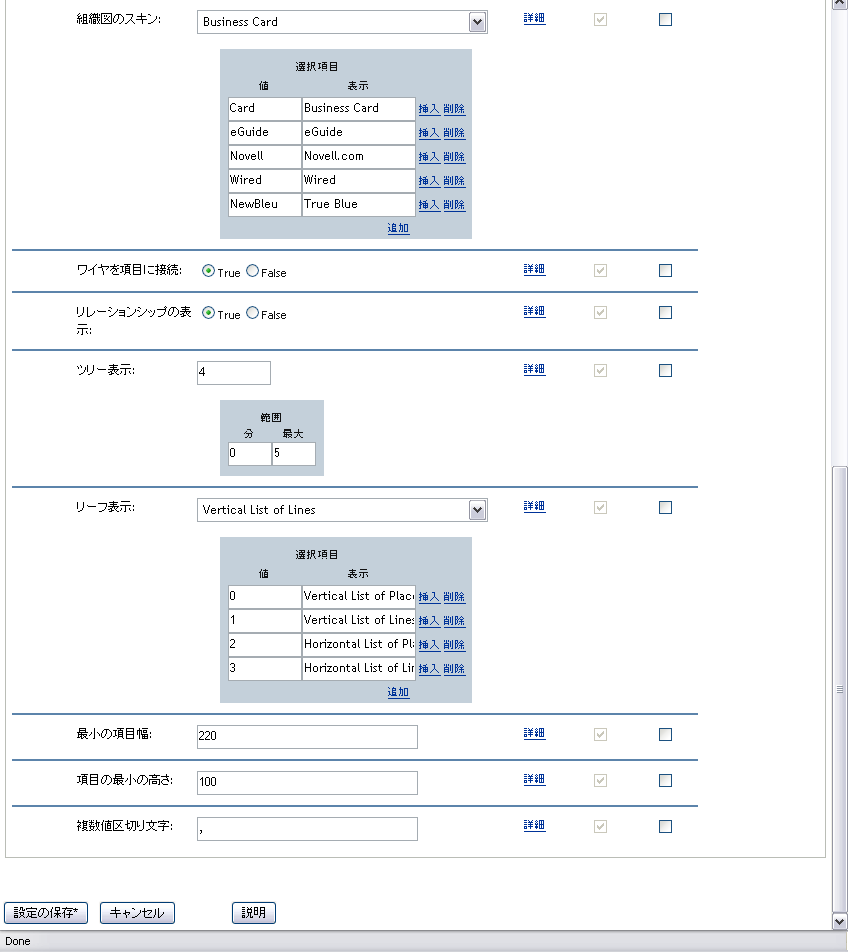The width and height of the screenshot is (848, 952).
Task: Click 削除 in the Wired row
Action: click(x=454, y=181)
